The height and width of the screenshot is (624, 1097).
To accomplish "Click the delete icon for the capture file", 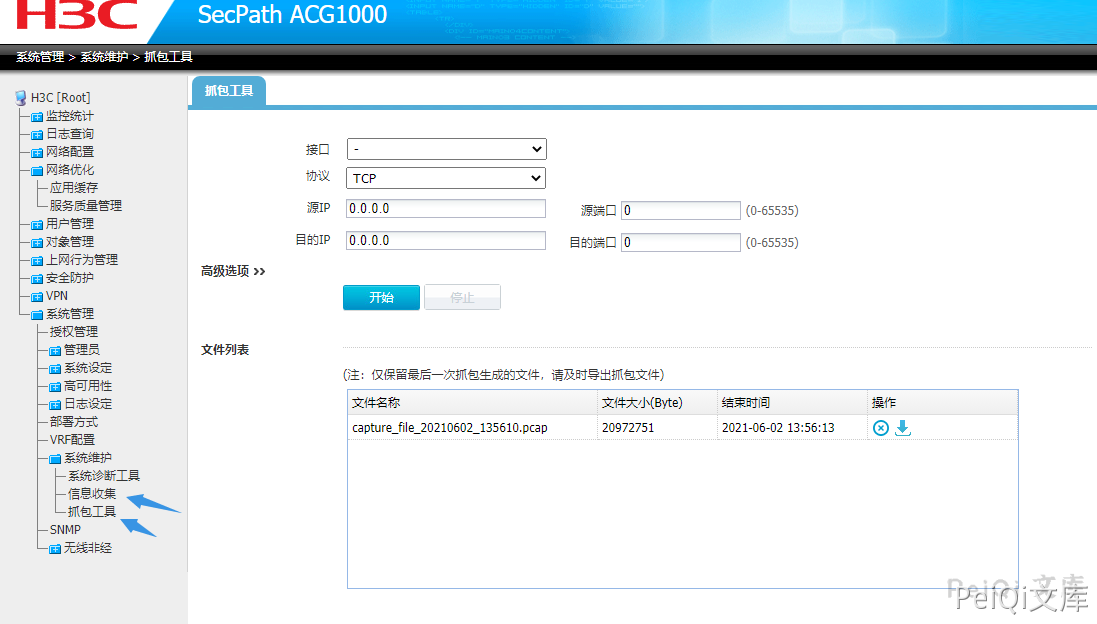I will [880, 428].
